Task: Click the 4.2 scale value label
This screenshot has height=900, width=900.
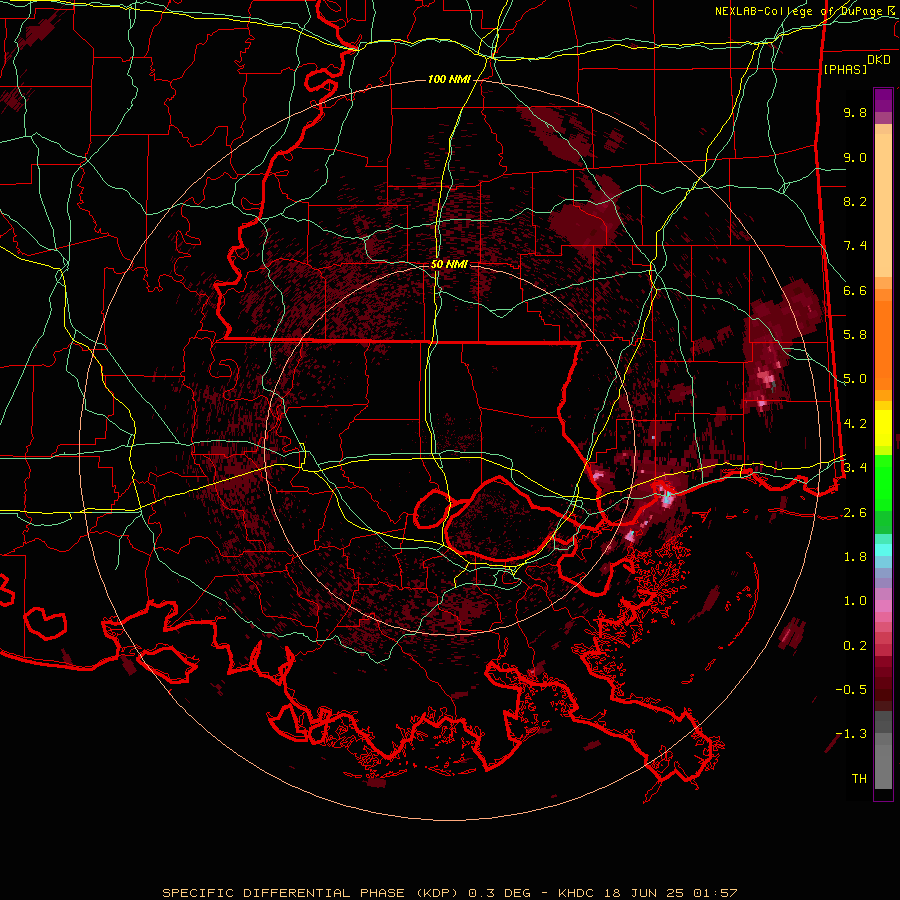Action: pos(855,424)
